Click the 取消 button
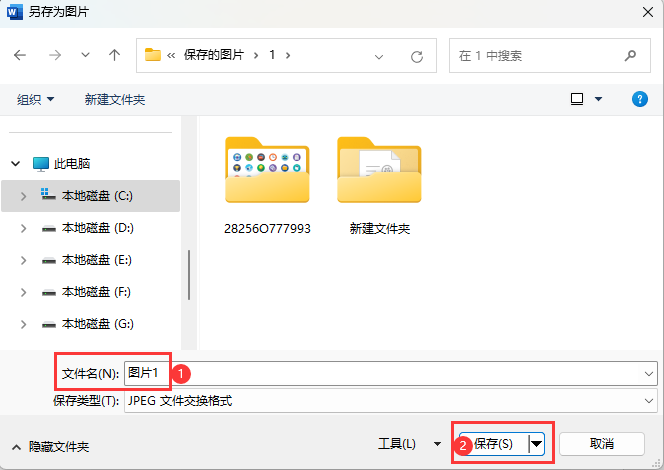The width and height of the screenshot is (664, 470). pyautogui.click(x=602, y=444)
